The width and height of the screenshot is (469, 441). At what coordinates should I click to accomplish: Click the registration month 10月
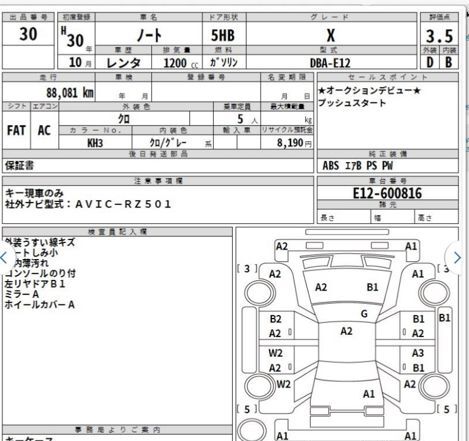[x=80, y=62]
